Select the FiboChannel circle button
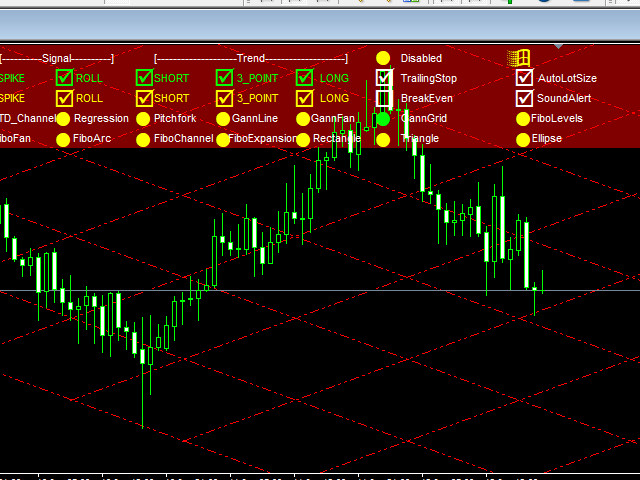This screenshot has height=480, width=640. 143,140
